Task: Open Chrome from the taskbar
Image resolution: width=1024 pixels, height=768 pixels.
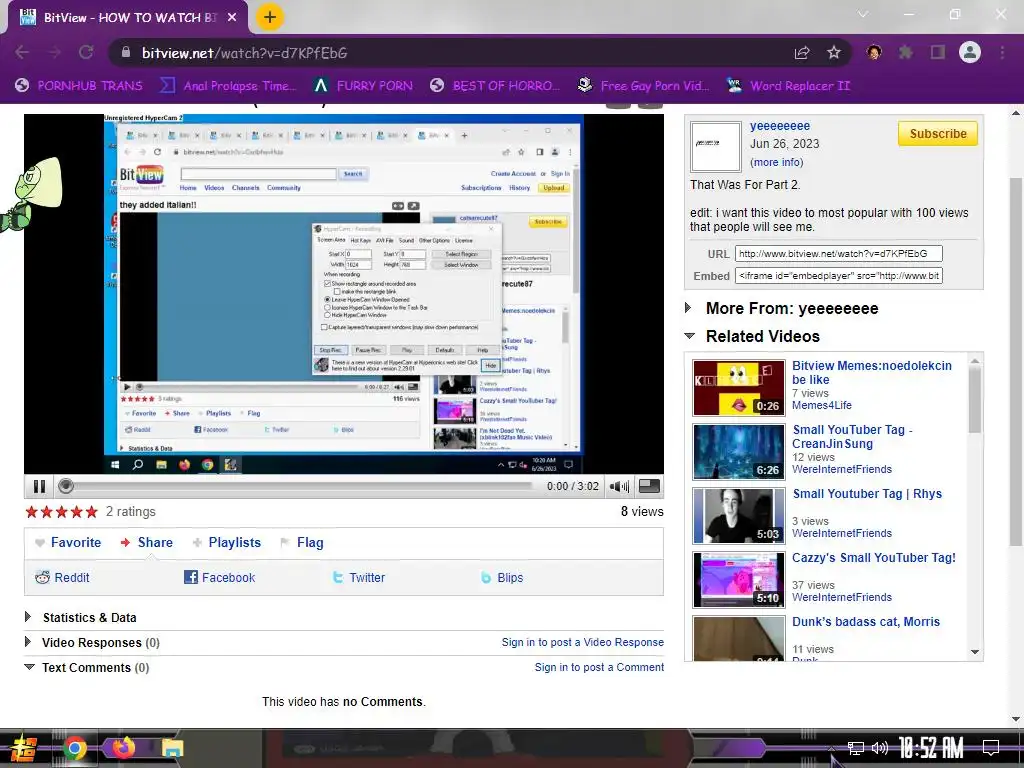Action: (74, 748)
